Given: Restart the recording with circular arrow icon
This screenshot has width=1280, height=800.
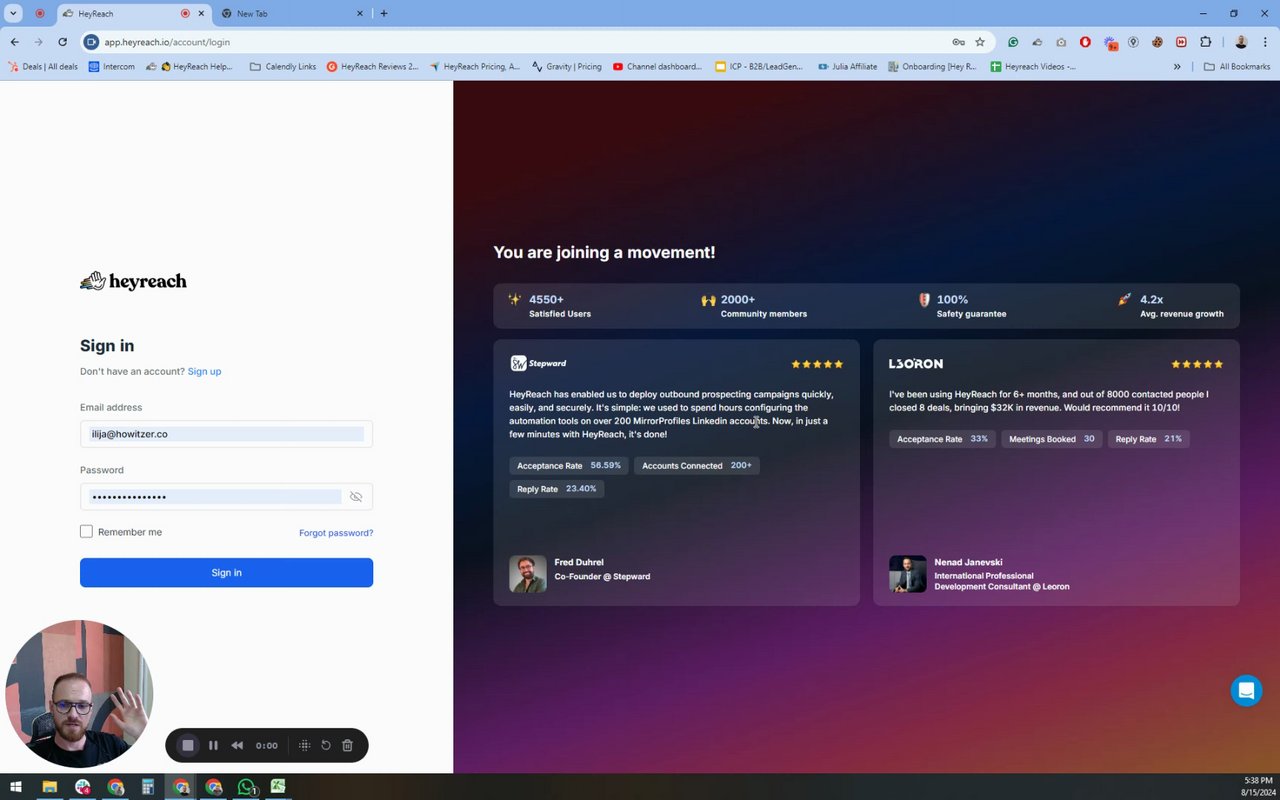Looking at the screenshot, I should pyautogui.click(x=326, y=745).
